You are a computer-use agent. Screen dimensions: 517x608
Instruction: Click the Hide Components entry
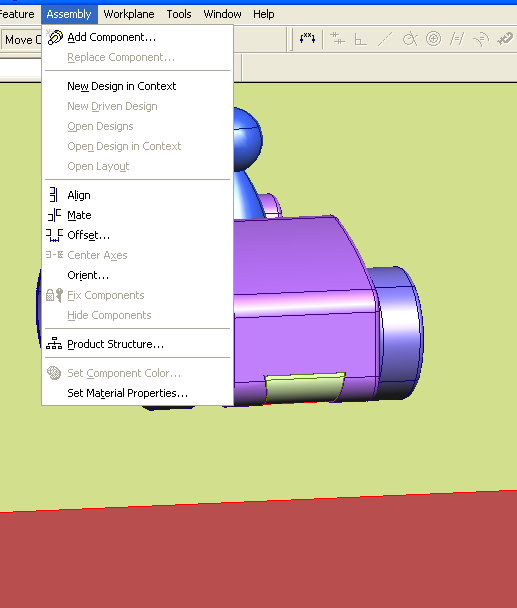click(x=137, y=315)
